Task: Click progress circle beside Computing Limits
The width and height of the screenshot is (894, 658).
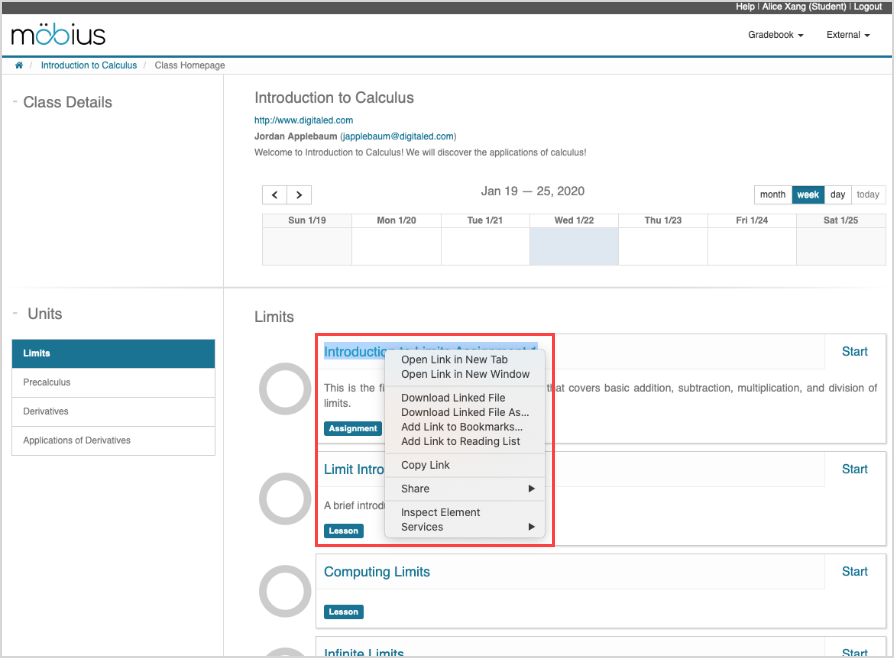Action: tap(285, 591)
